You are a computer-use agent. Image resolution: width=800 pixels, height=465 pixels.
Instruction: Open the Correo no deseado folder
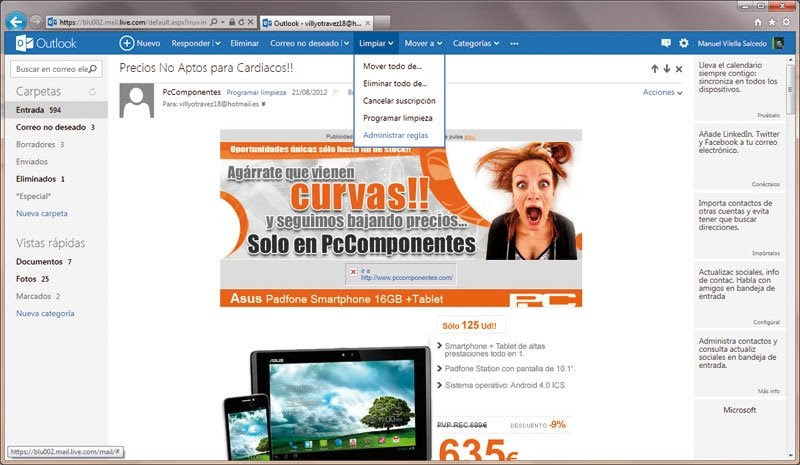tap(57, 127)
